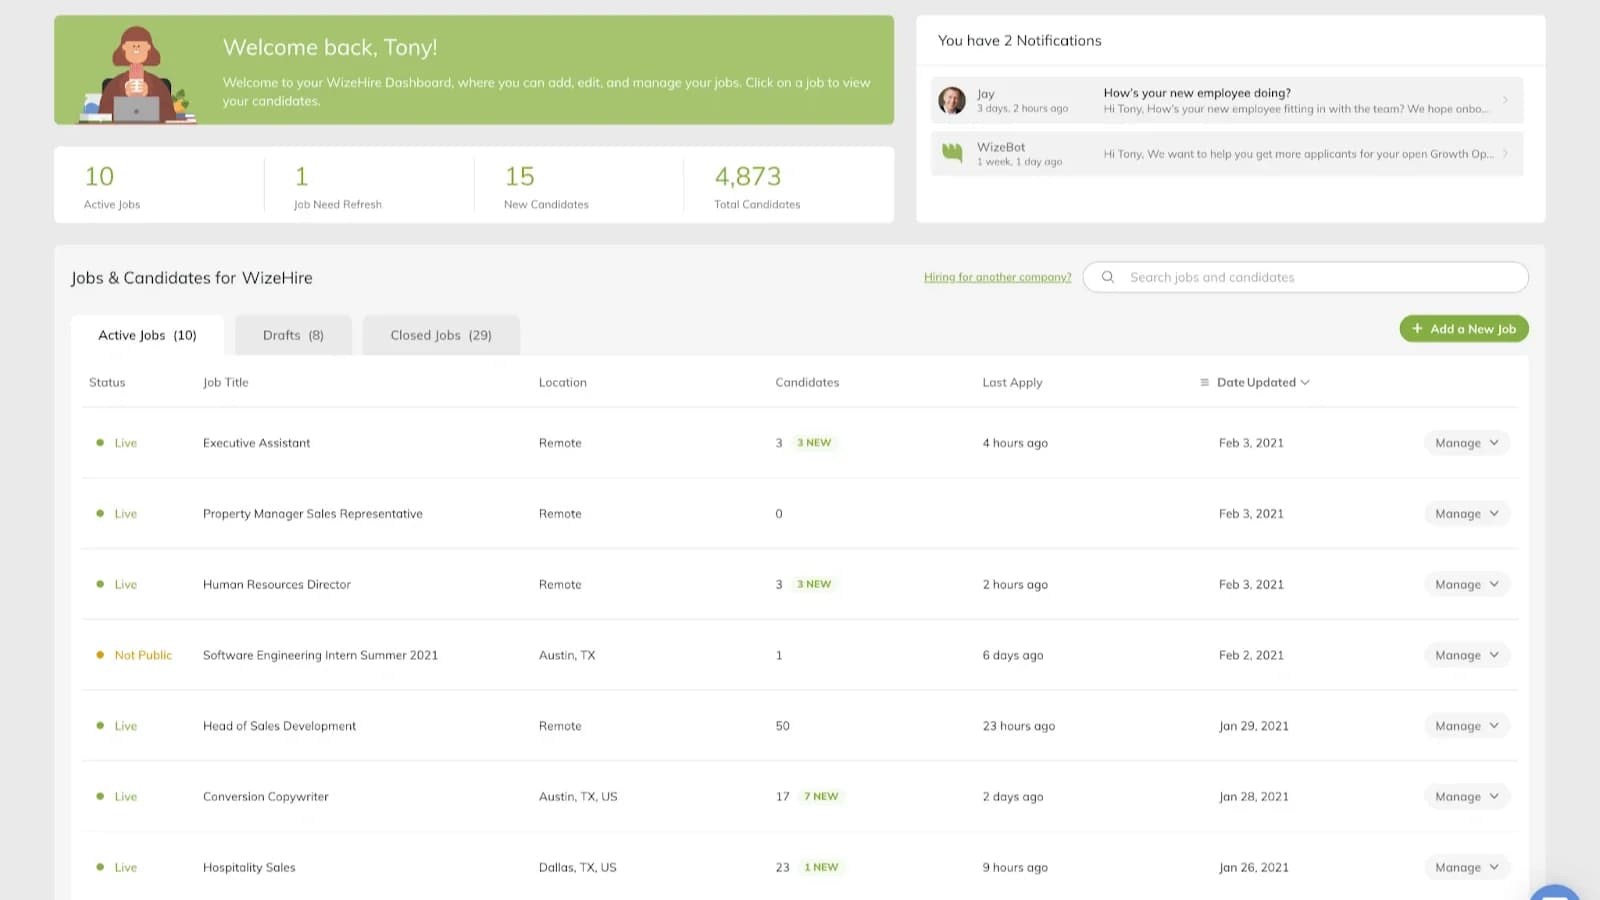Select the Active Jobs (10) tab
Viewport: 1600px width, 900px height.
tap(148, 335)
